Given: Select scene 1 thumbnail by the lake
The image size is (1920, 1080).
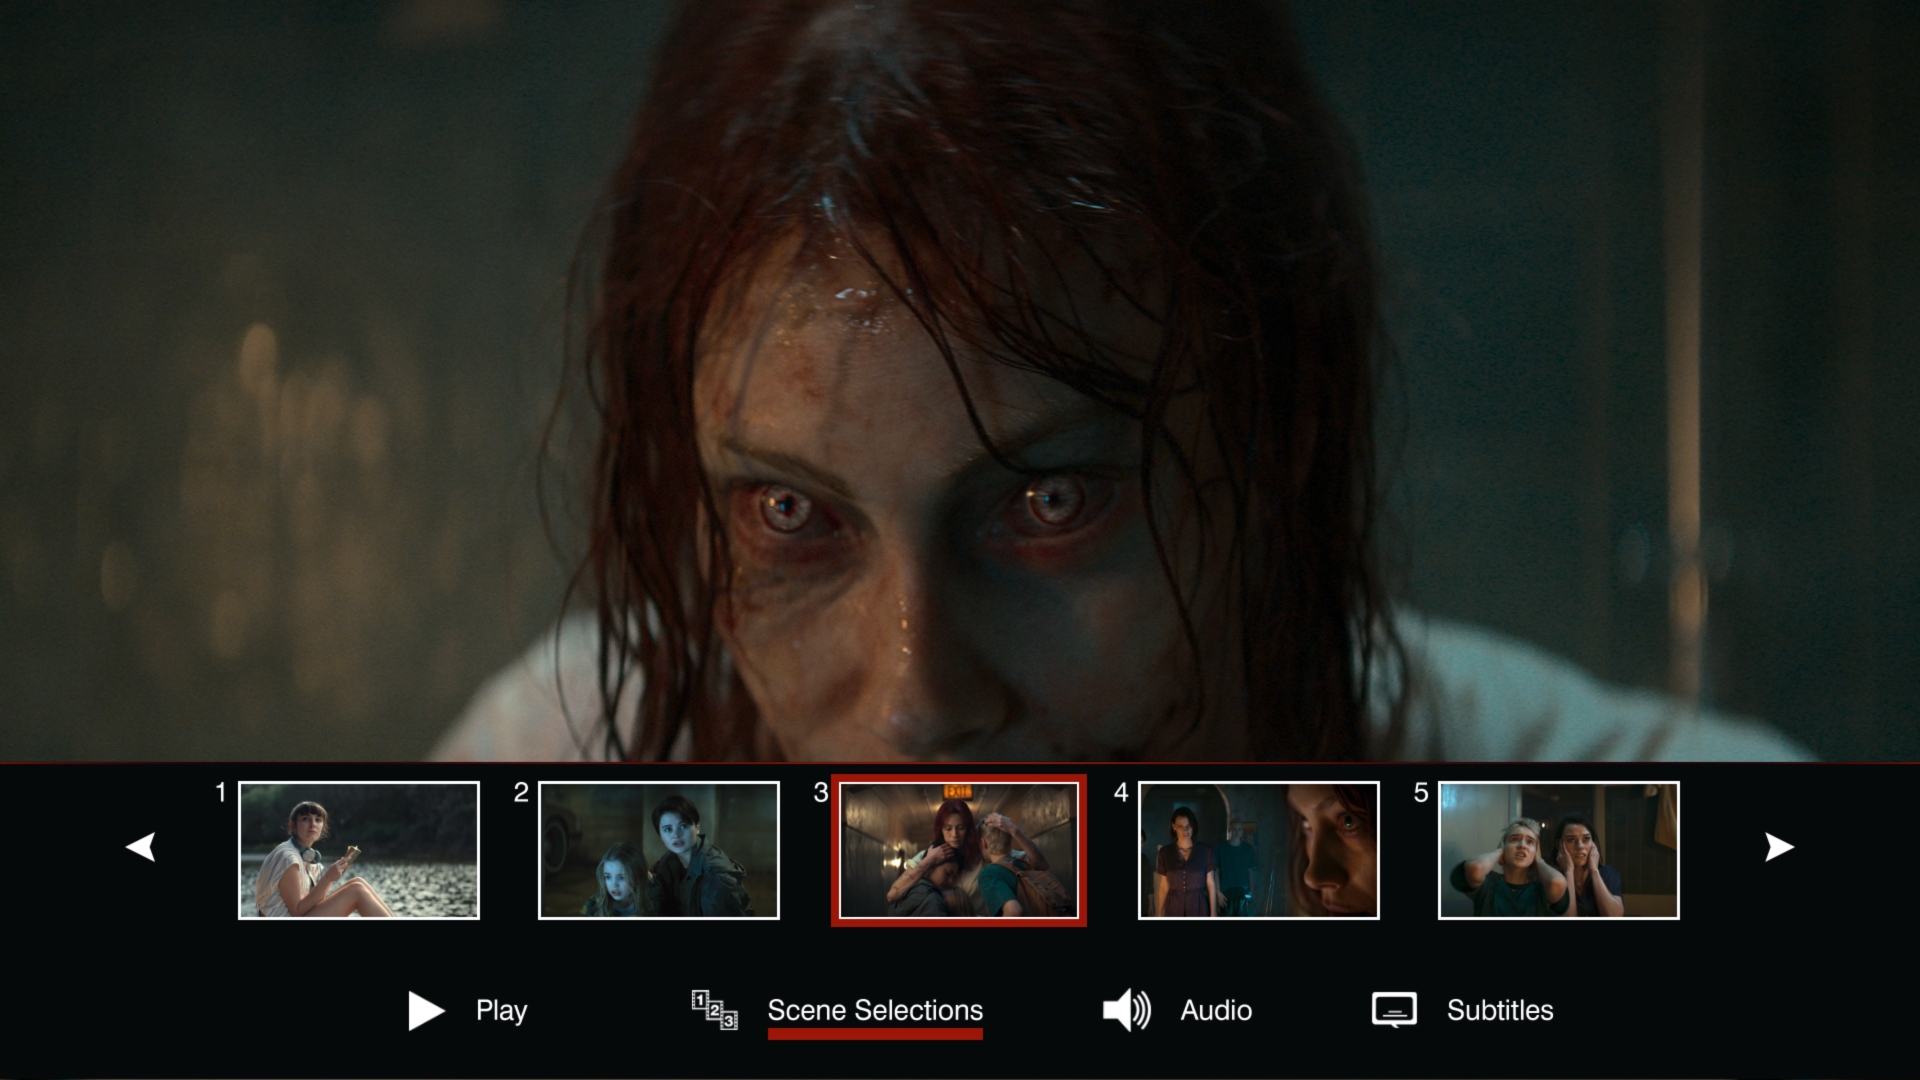Looking at the screenshot, I should pyautogui.click(x=359, y=850).
